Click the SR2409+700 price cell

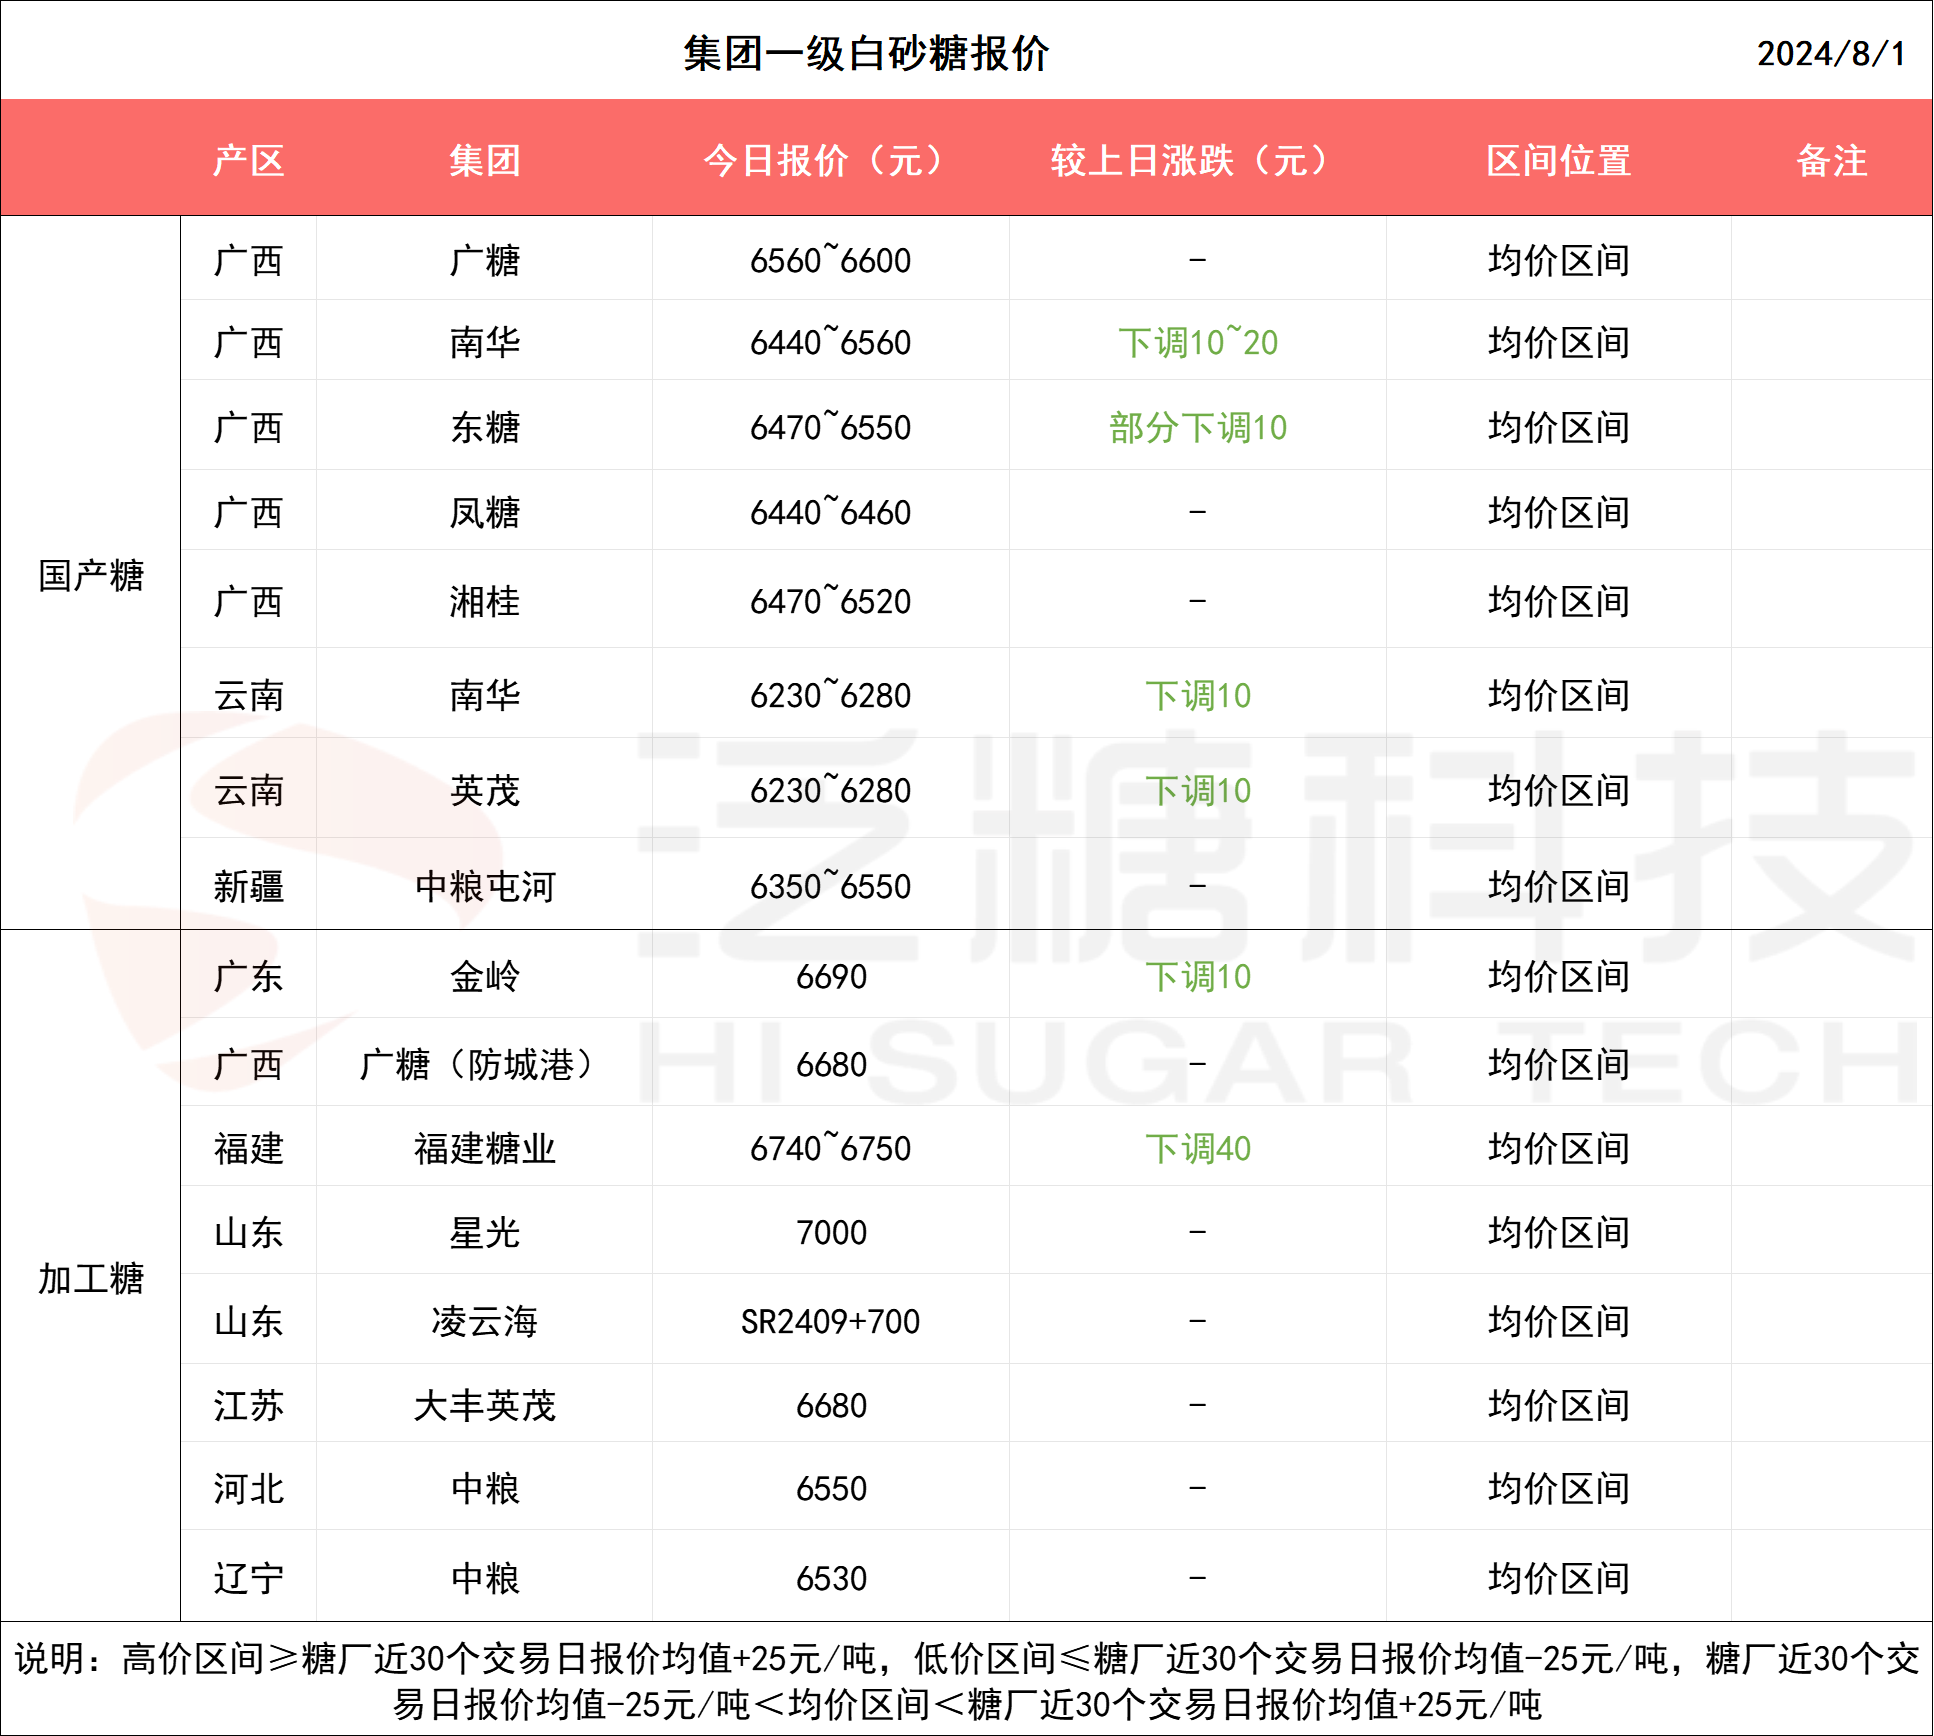tap(830, 1321)
